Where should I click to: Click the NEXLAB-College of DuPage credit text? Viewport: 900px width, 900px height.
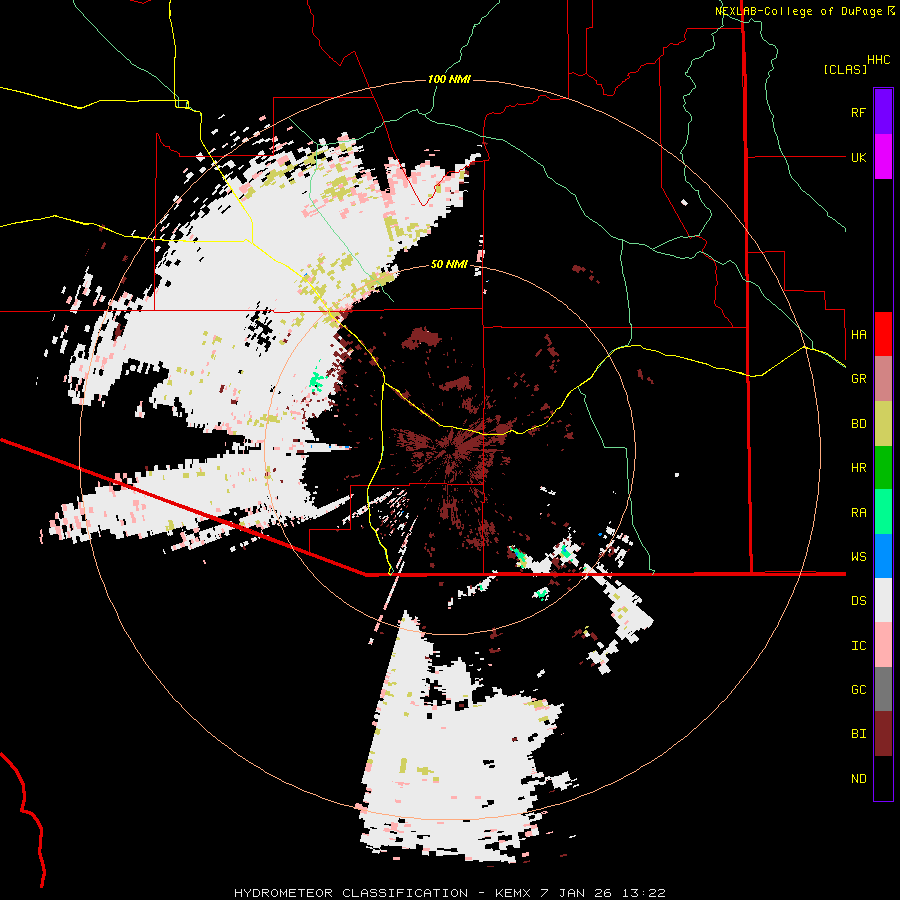tap(798, 11)
